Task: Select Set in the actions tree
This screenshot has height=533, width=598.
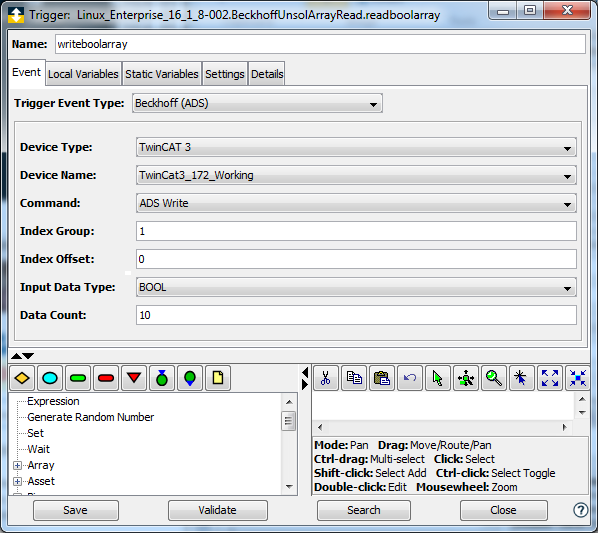Action: tap(35, 433)
